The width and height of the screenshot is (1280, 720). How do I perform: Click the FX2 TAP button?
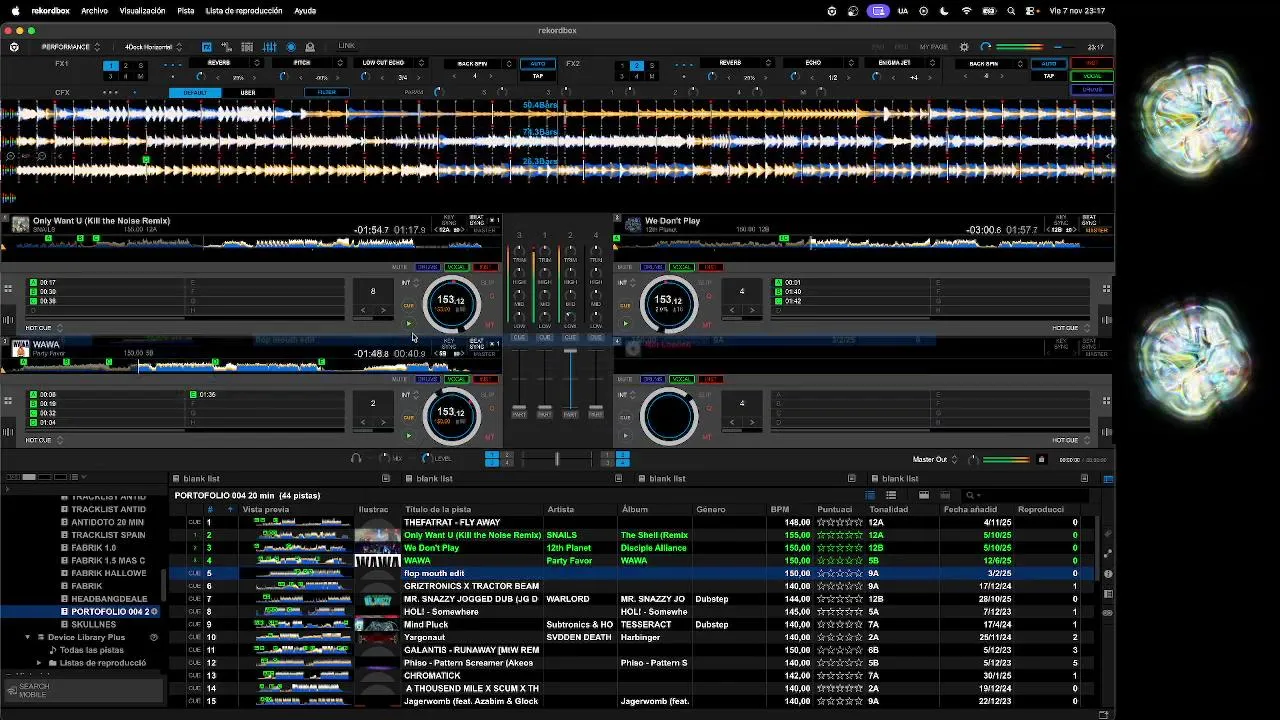coord(1049,76)
